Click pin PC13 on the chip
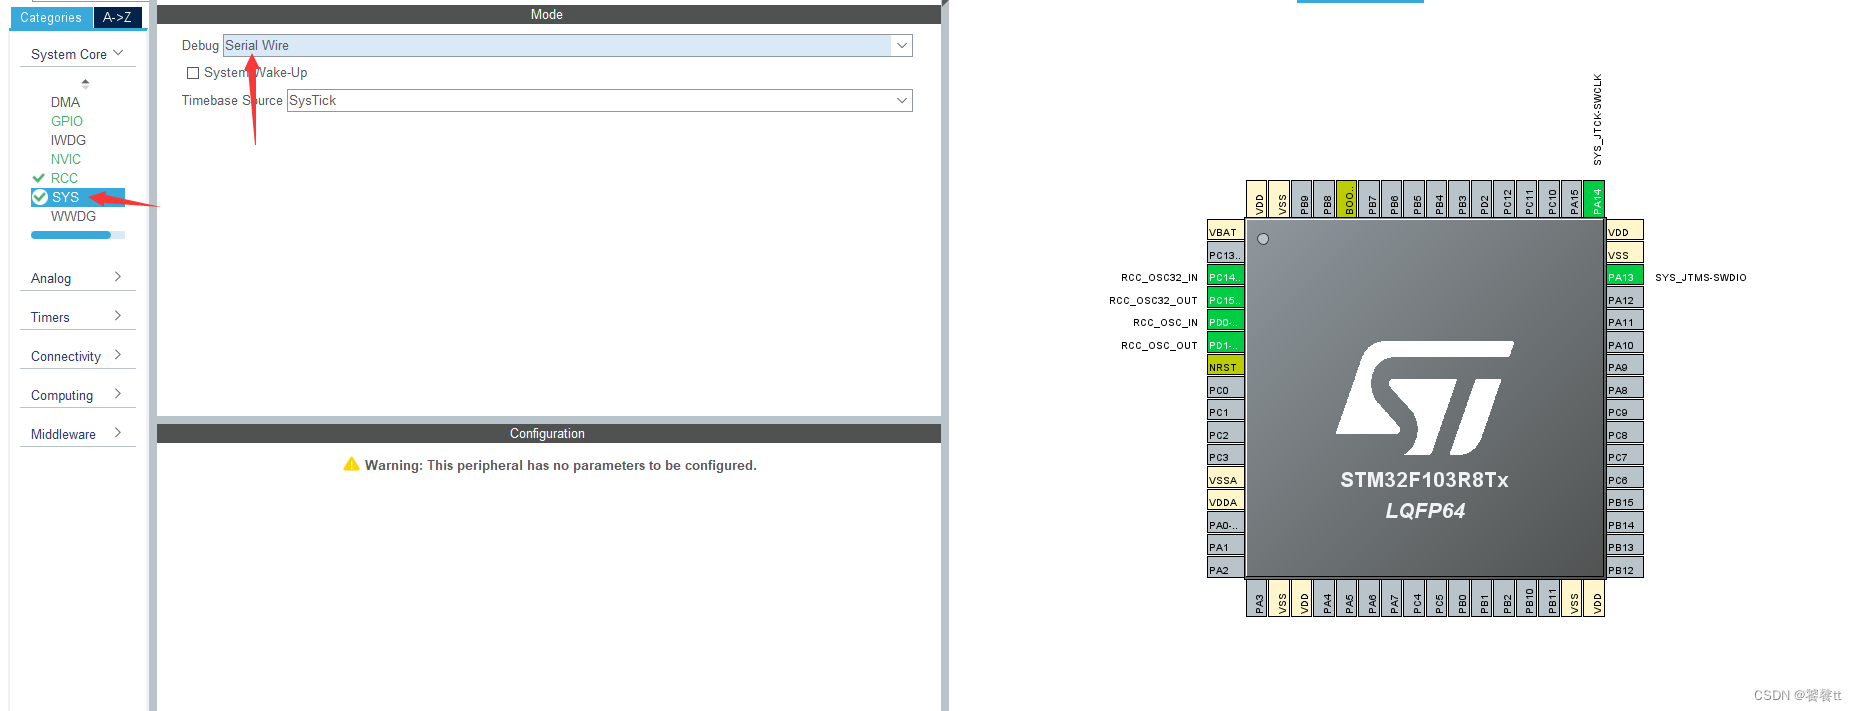 pyautogui.click(x=1226, y=255)
